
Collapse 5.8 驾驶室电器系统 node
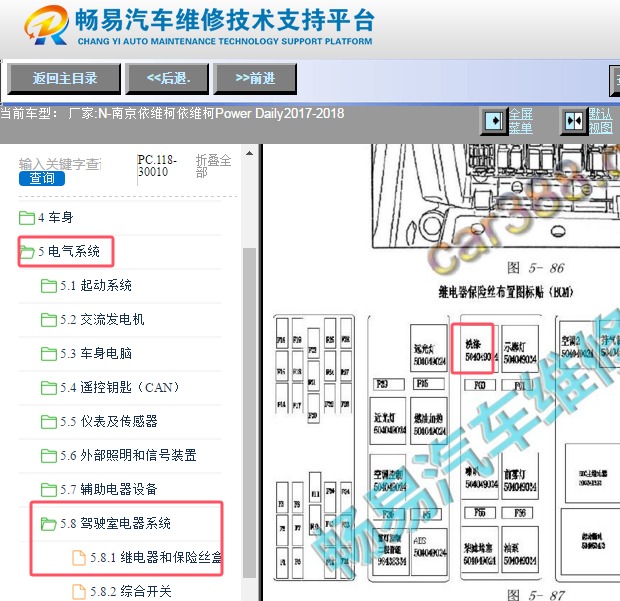click(x=115, y=524)
